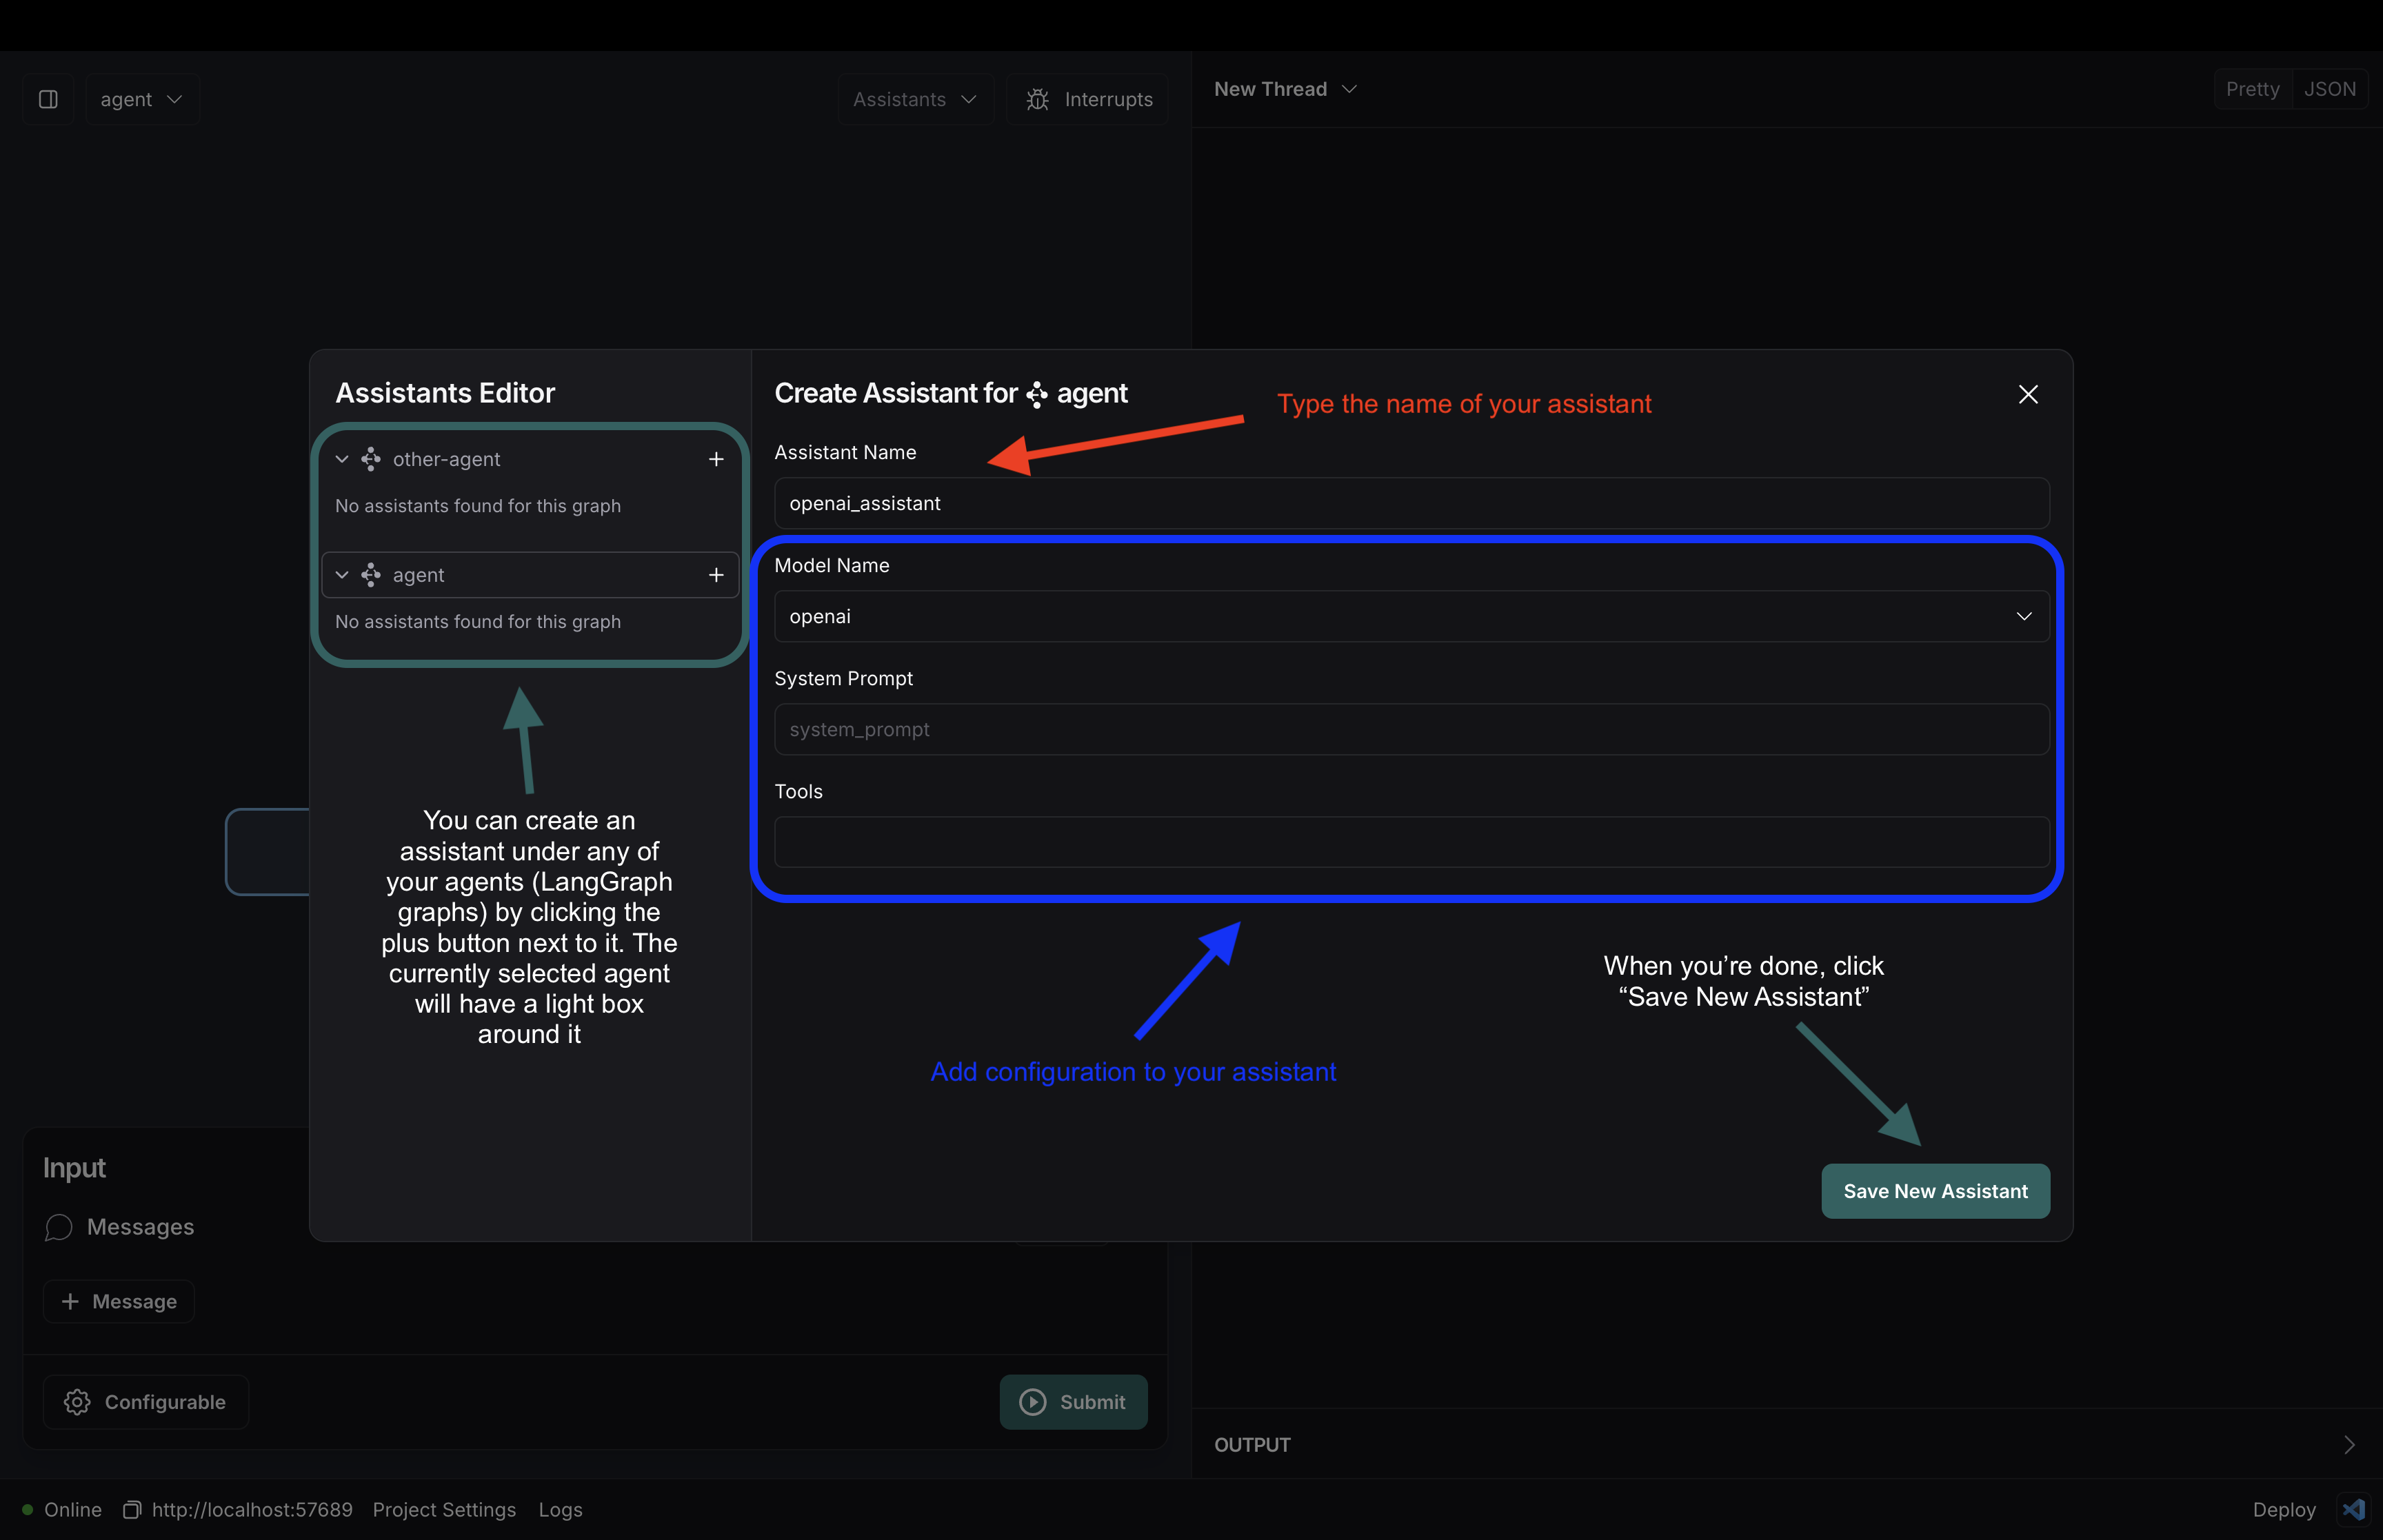This screenshot has width=2383, height=1540.
Task: Click the agent graph icon in editor list
Action: tap(371, 575)
